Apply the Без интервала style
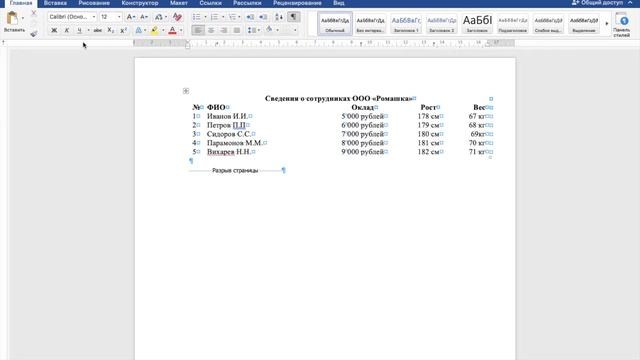The image size is (640, 360). click(x=370, y=23)
